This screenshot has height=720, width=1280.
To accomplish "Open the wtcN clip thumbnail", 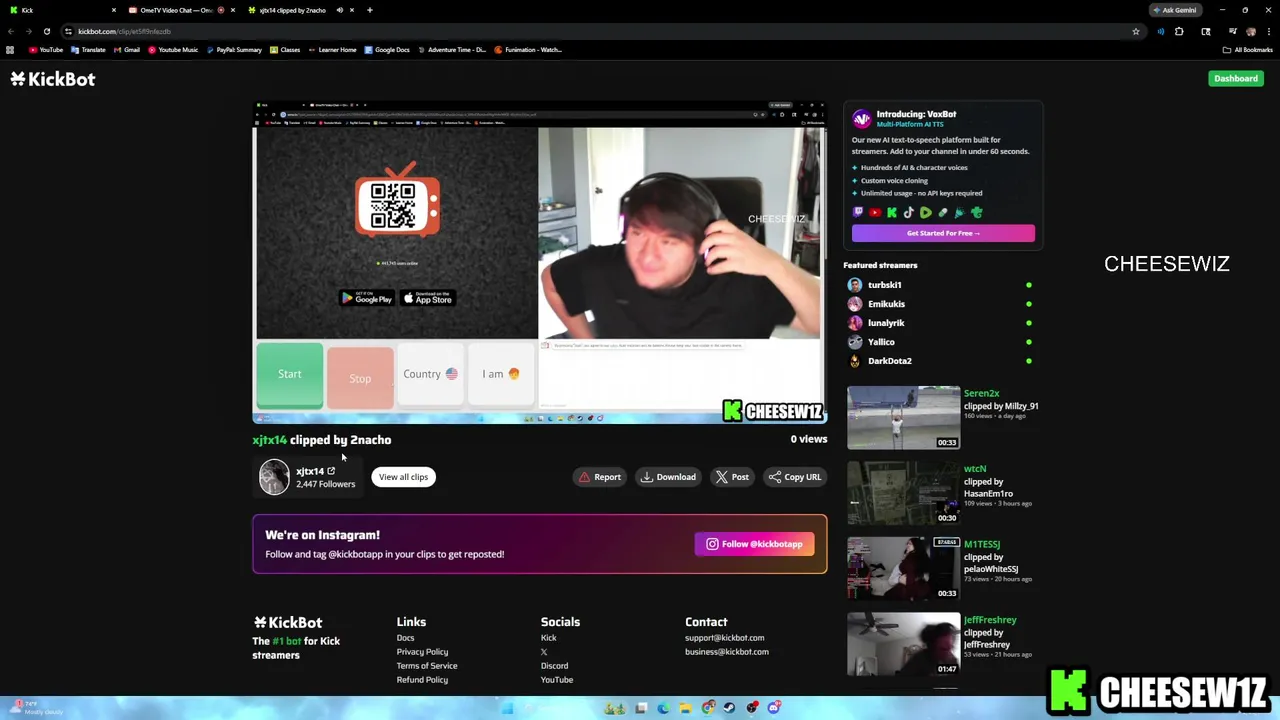I will [x=903, y=493].
